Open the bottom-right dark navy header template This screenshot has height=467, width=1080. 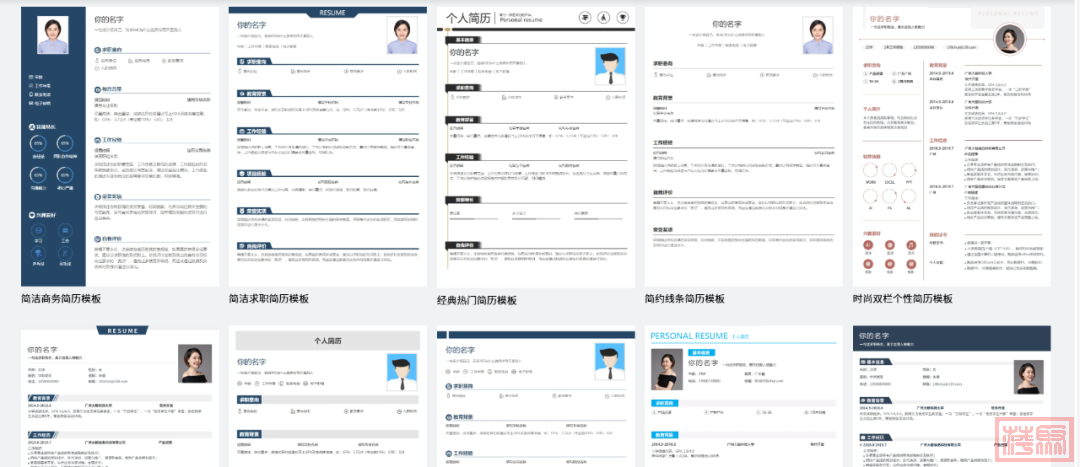(950, 400)
